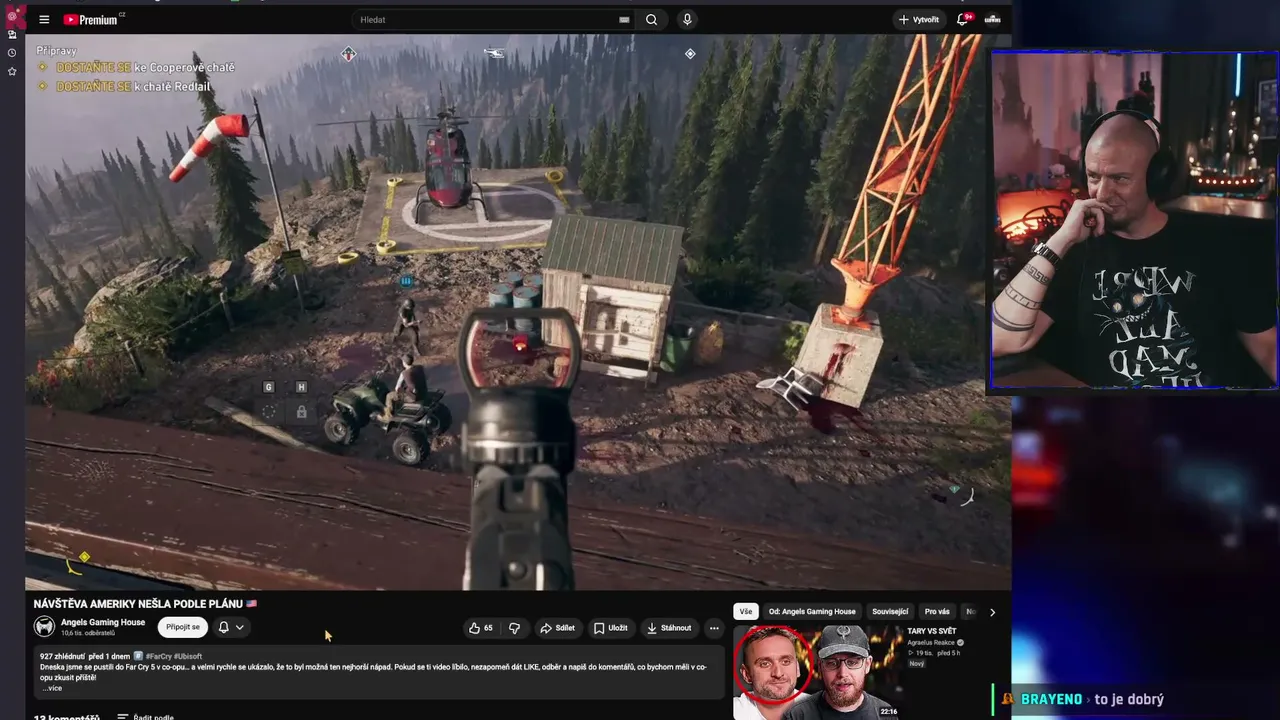Click the #Ubisoft hashtag link
Screen dimensions: 1280x720
pos(188,656)
